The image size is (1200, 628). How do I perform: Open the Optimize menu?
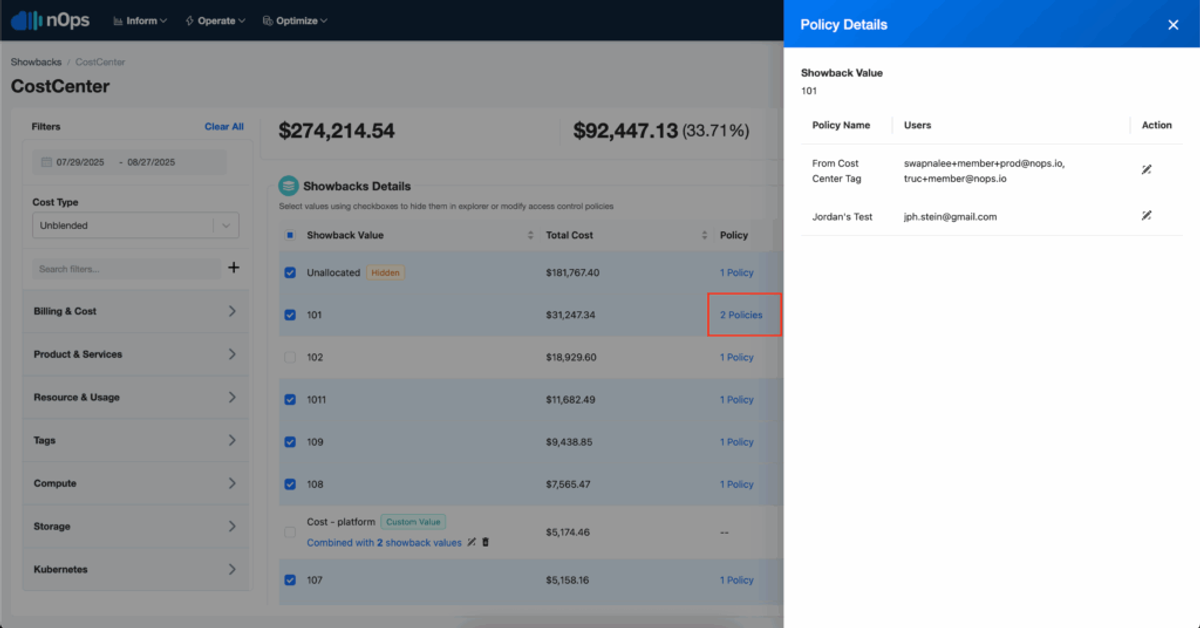pyautogui.click(x=294, y=21)
